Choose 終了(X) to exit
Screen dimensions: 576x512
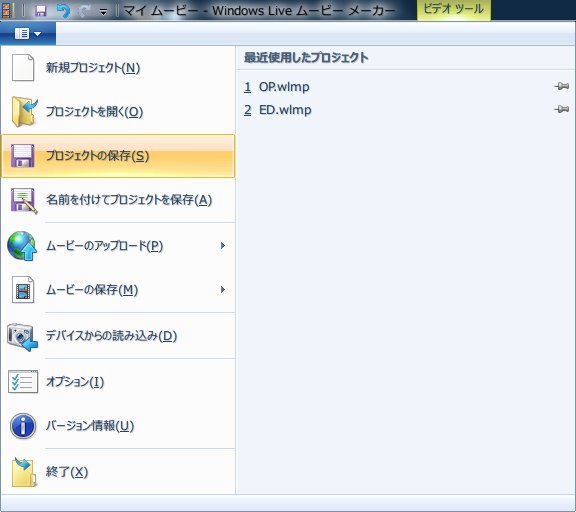click(x=118, y=472)
